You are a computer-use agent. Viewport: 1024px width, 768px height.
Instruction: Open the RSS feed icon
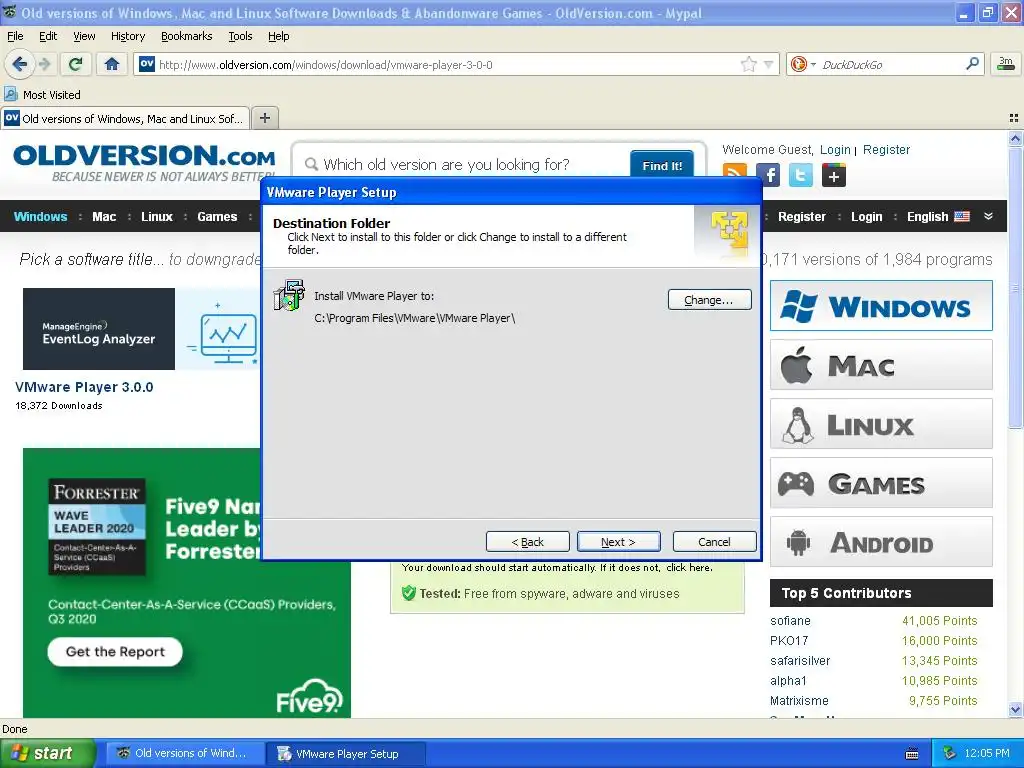(735, 174)
